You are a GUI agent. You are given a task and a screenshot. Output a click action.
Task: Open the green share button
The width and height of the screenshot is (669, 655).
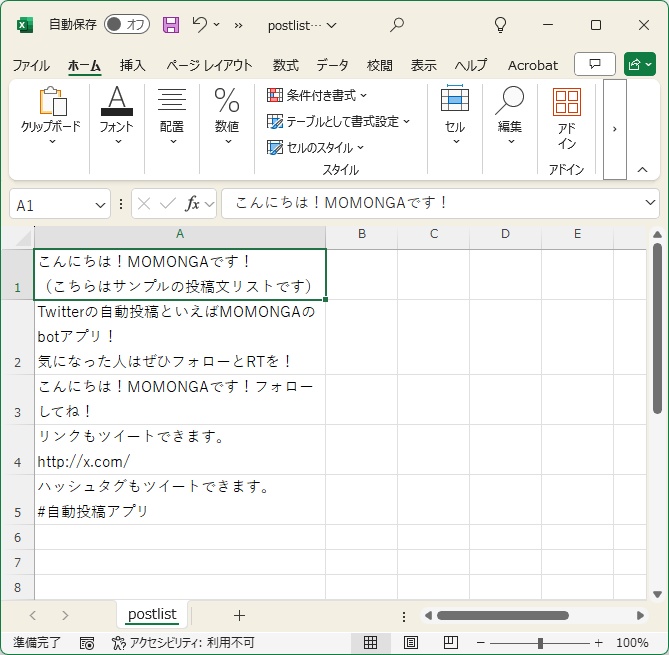pos(640,64)
